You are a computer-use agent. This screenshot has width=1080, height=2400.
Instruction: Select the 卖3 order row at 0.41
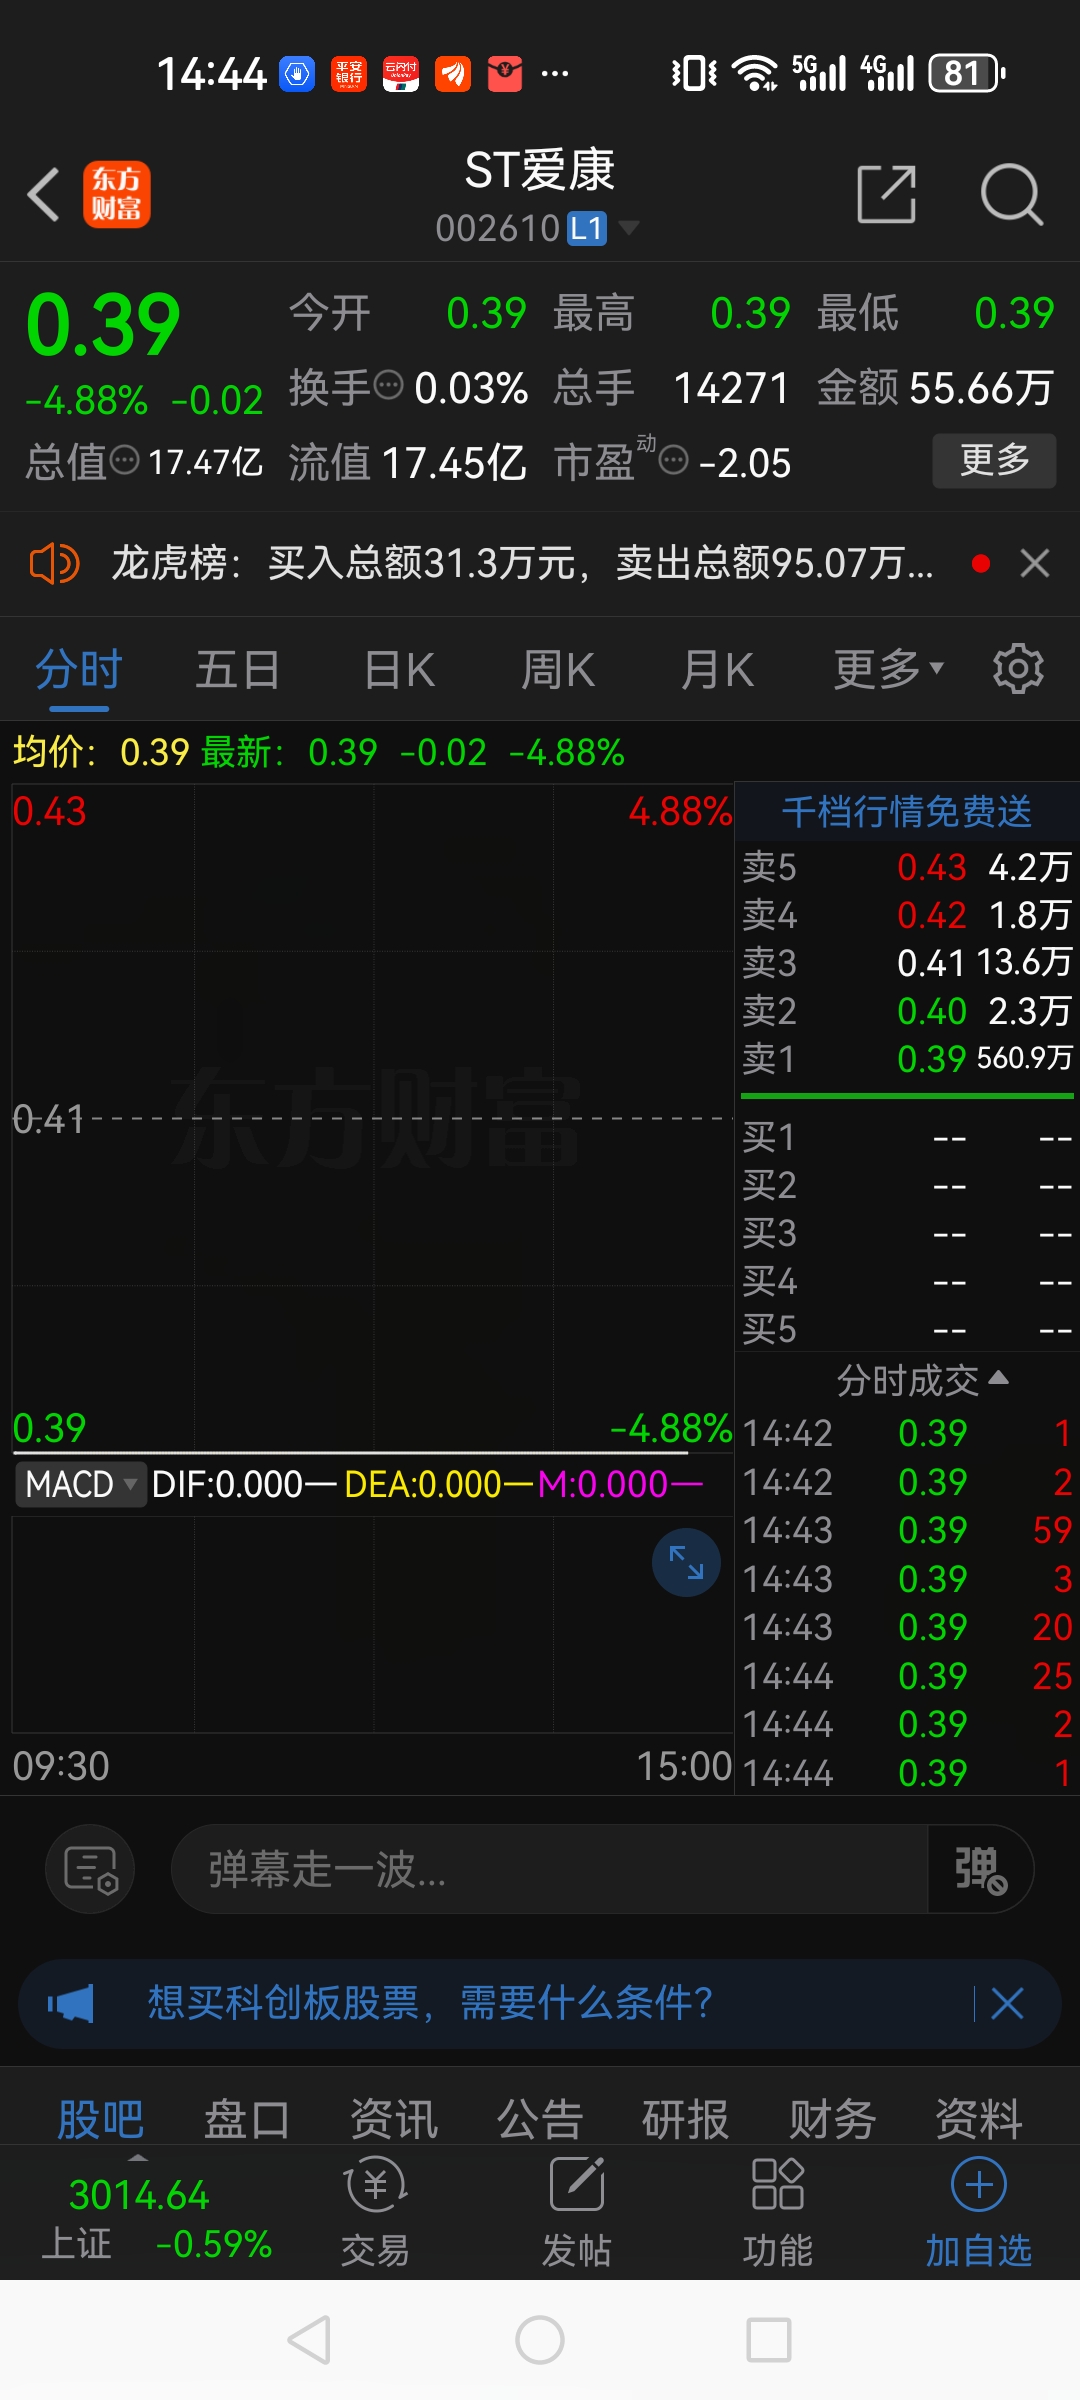click(x=907, y=963)
